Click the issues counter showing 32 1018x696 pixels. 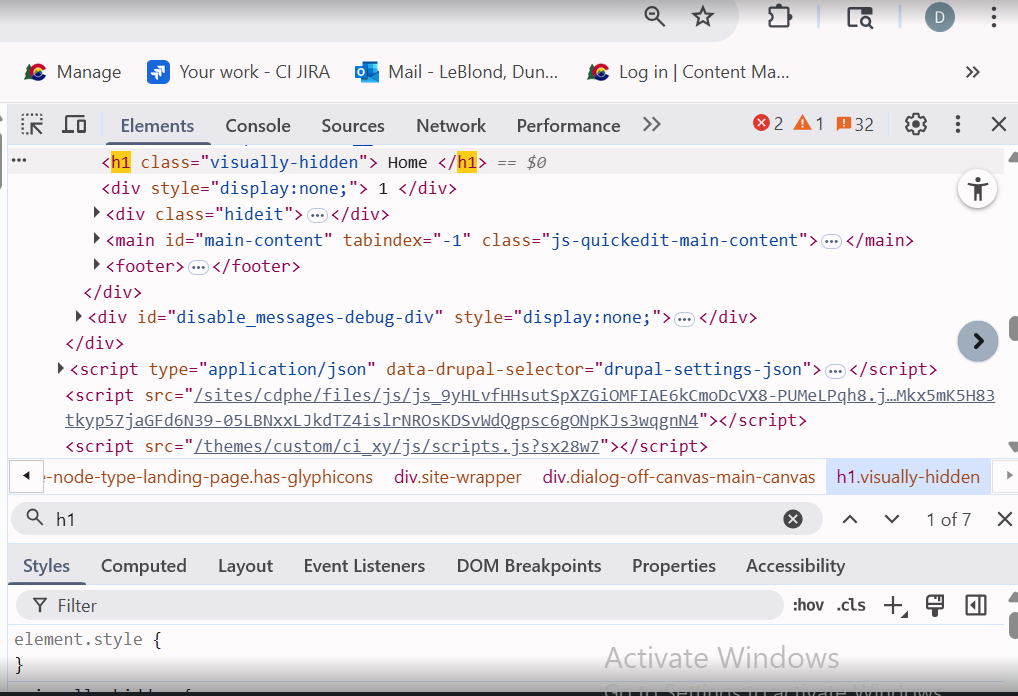[855, 123]
